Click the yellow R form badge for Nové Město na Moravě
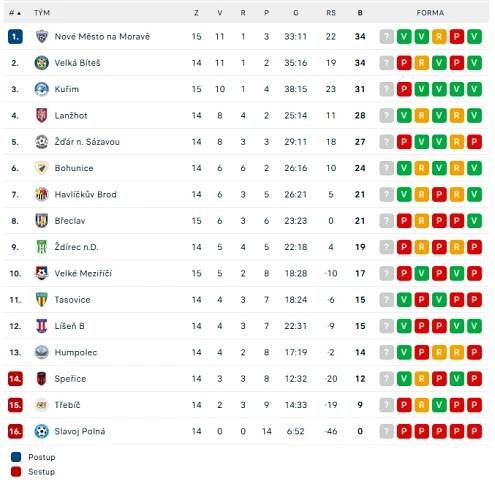This screenshot has width=495, height=484. (x=439, y=36)
